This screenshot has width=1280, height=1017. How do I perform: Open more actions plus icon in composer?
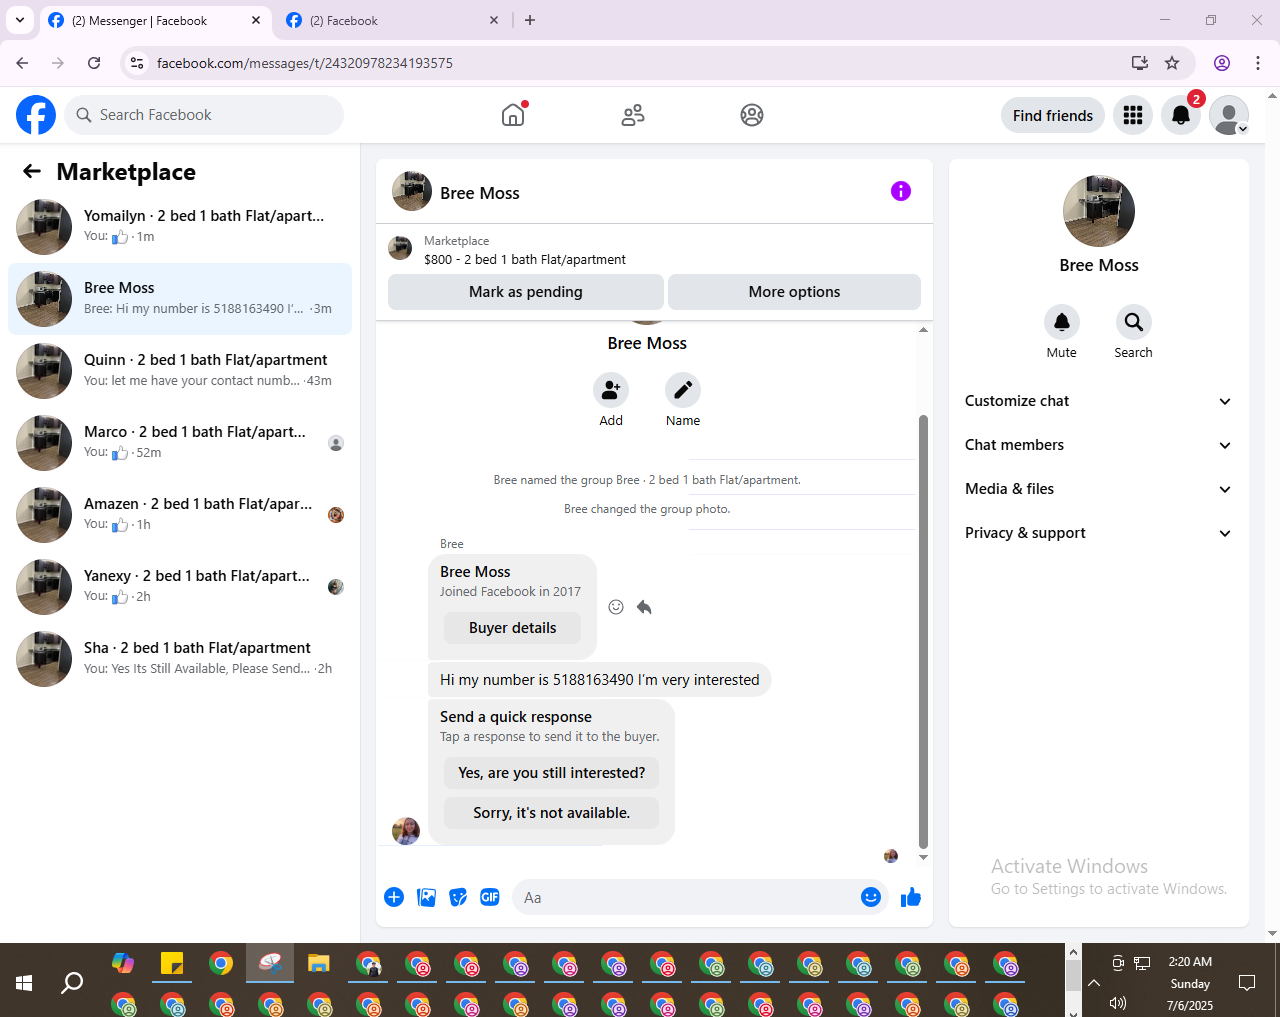(394, 897)
